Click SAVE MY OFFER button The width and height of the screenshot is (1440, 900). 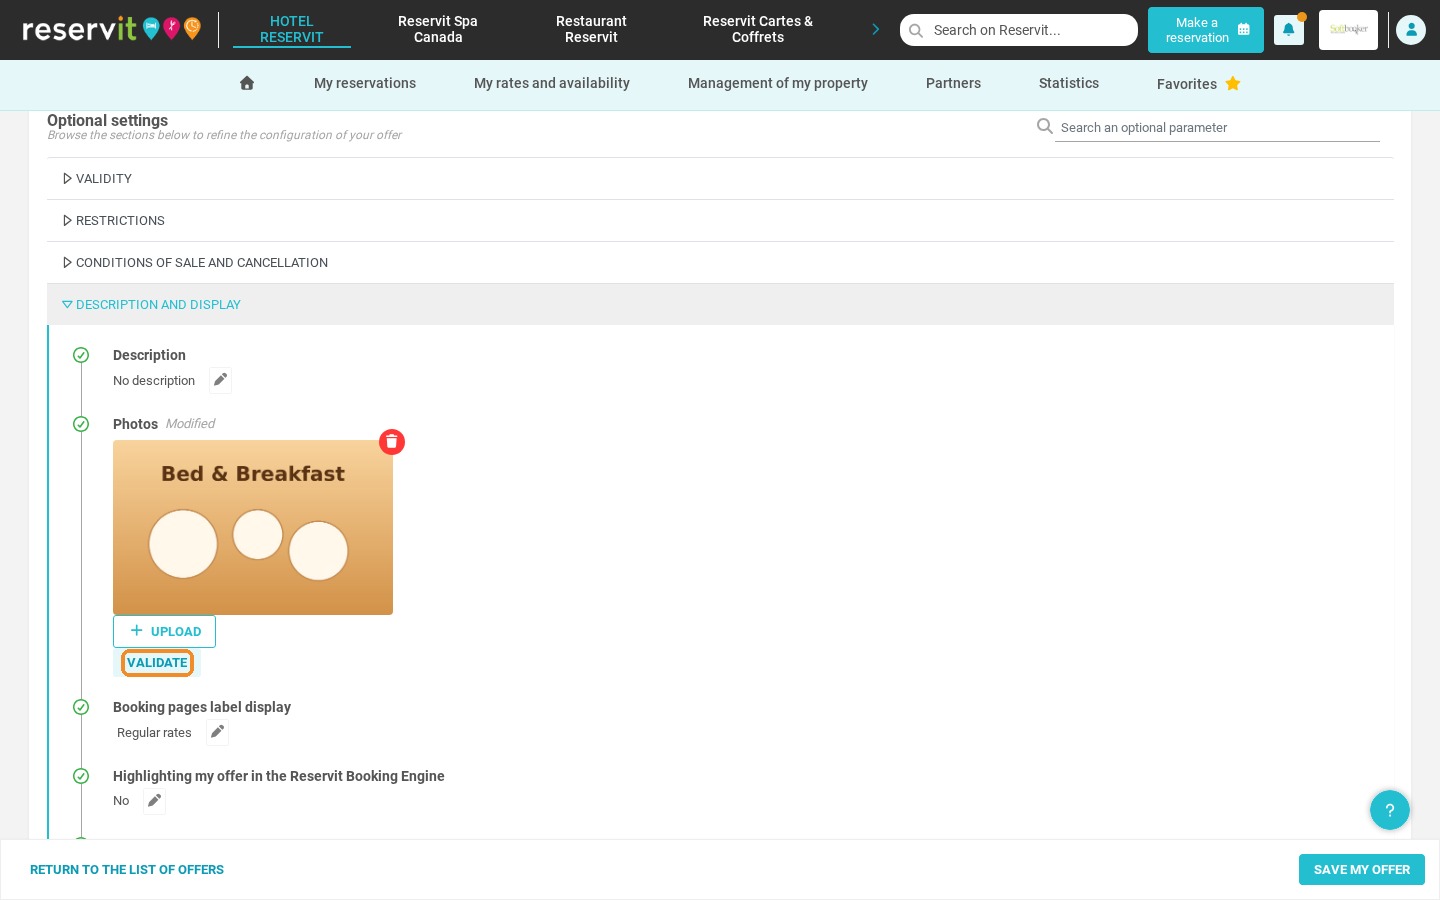(x=1361, y=870)
